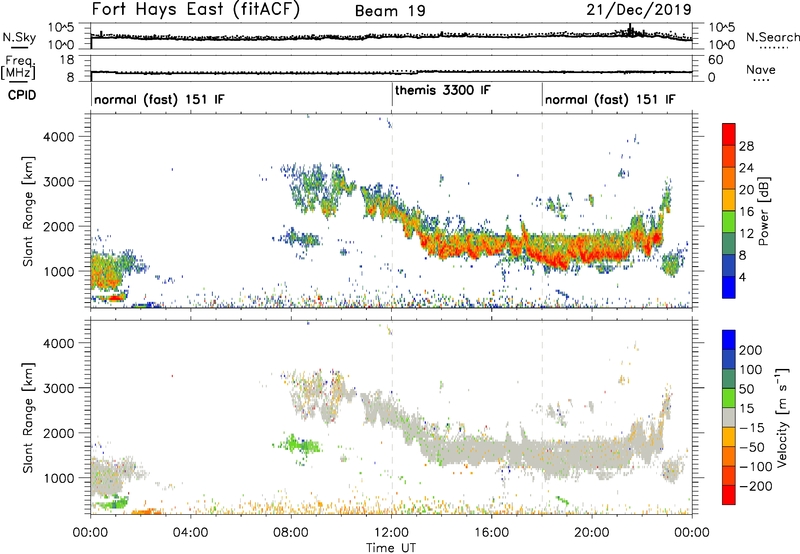
Task: Click the first 'normal (fast) 151 IF' label after 00:00
Action: tap(159, 99)
